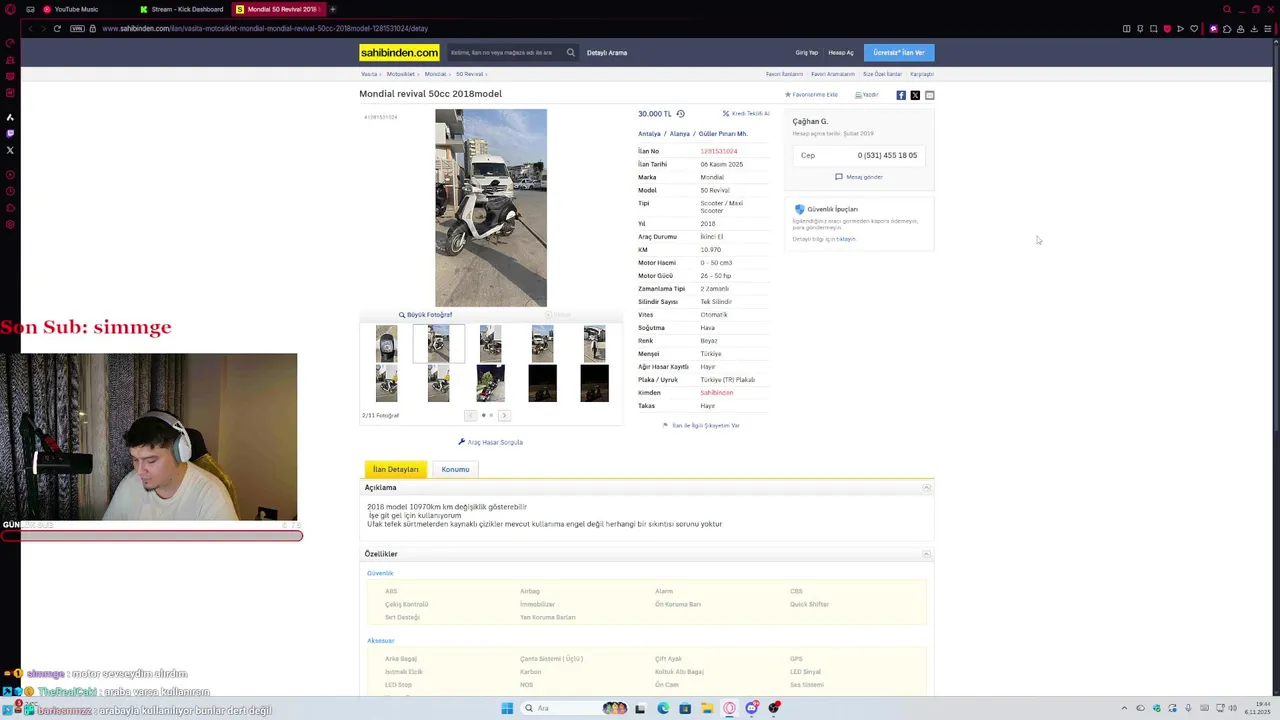The height and width of the screenshot is (720, 1280).
Task: Report listing via İlan ile İlgili Şikayetim Var
Action: coord(701,426)
